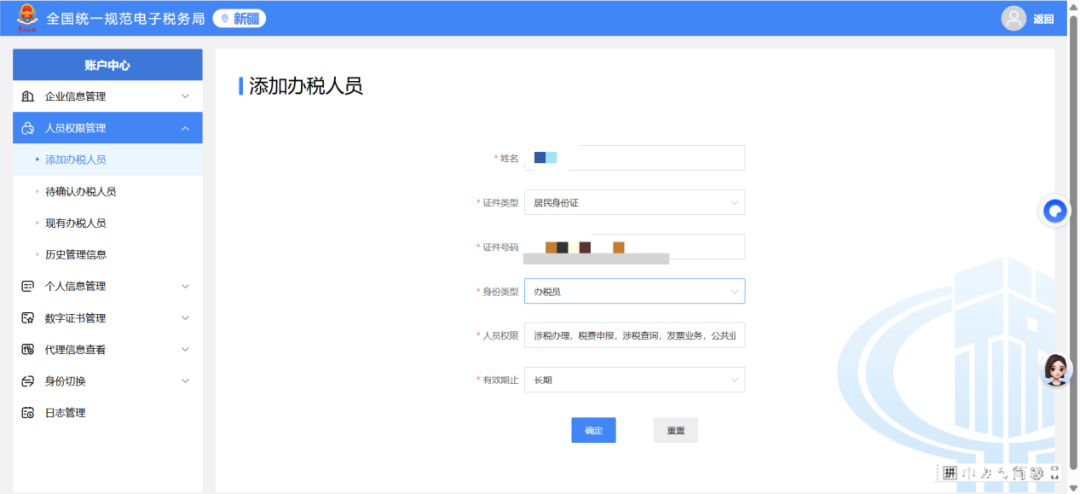Click the 个人信息管理 sidebar icon
1080x494 pixels.
tap(28, 286)
